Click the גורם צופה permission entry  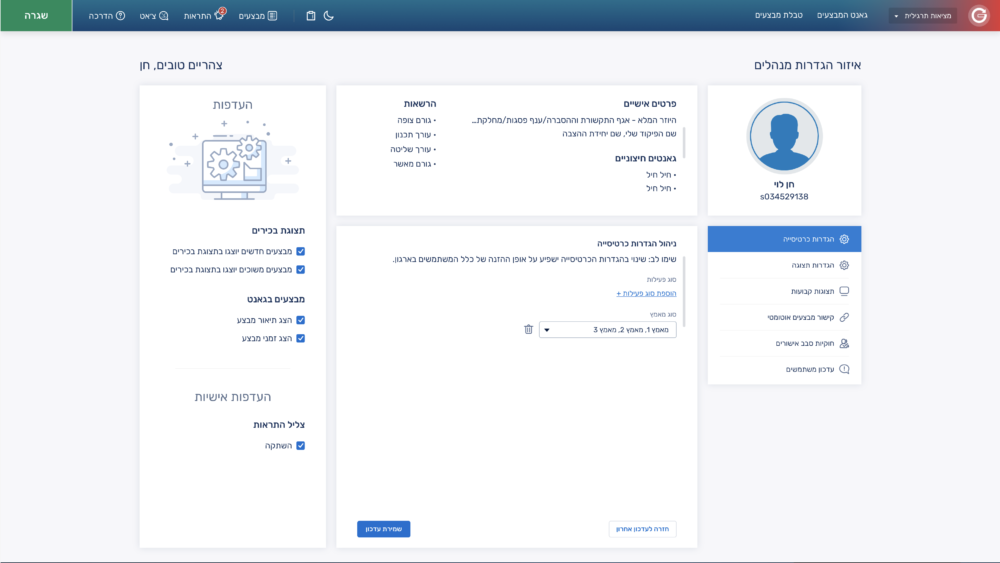(x=416, y=120)
